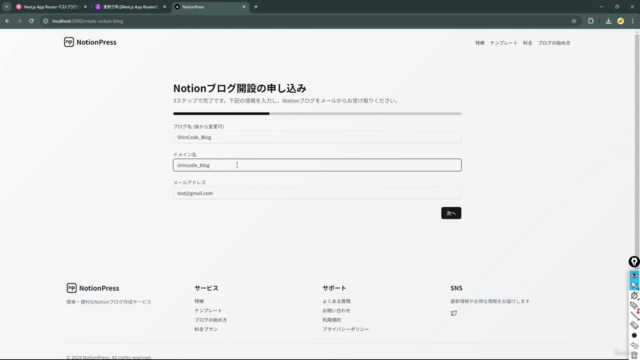Click the blog name field ShinCode_Blog
This screenshot has height=360, width=640.
pos(317,137)
